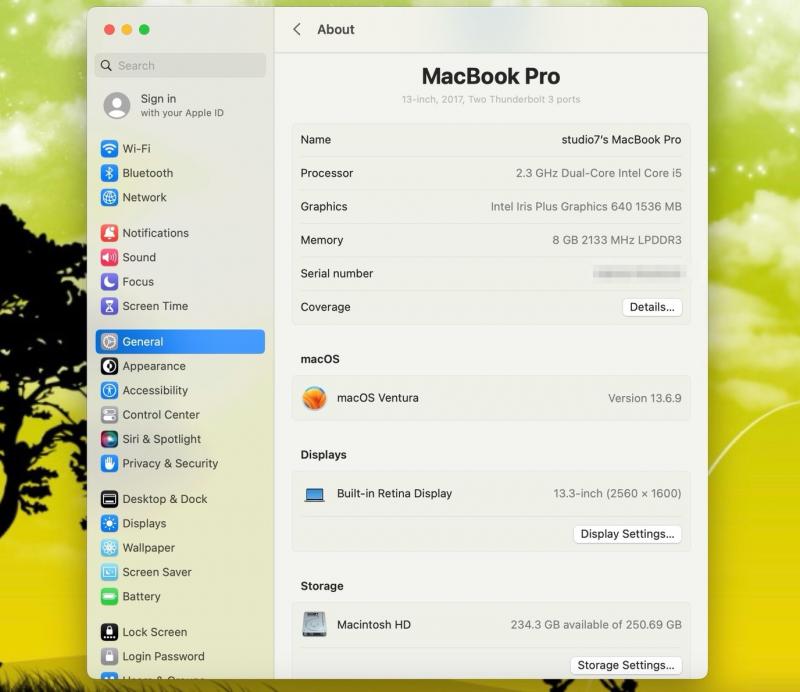
Task: Select the Sound speaker icon
Action: tap(109, 257)
